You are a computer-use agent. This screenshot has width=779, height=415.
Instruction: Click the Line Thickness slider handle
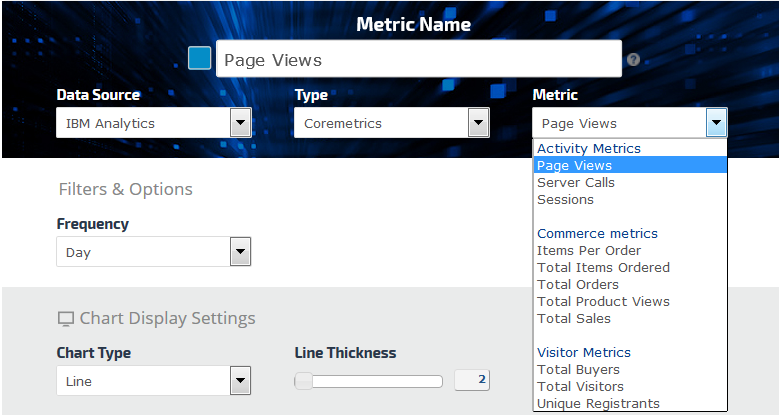pyautogui.click(x=304, y=381)
